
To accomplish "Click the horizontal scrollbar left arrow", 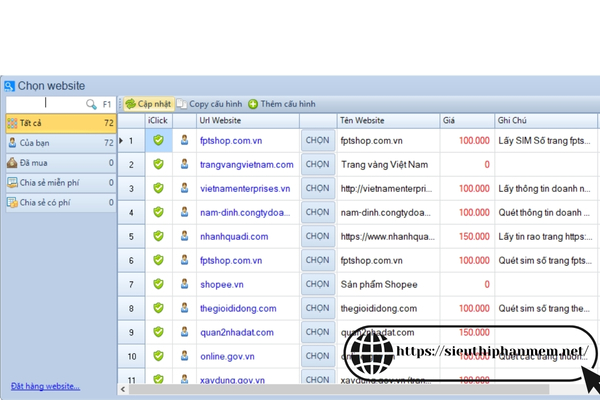I will pyautogui.click(x=123, y=390).
